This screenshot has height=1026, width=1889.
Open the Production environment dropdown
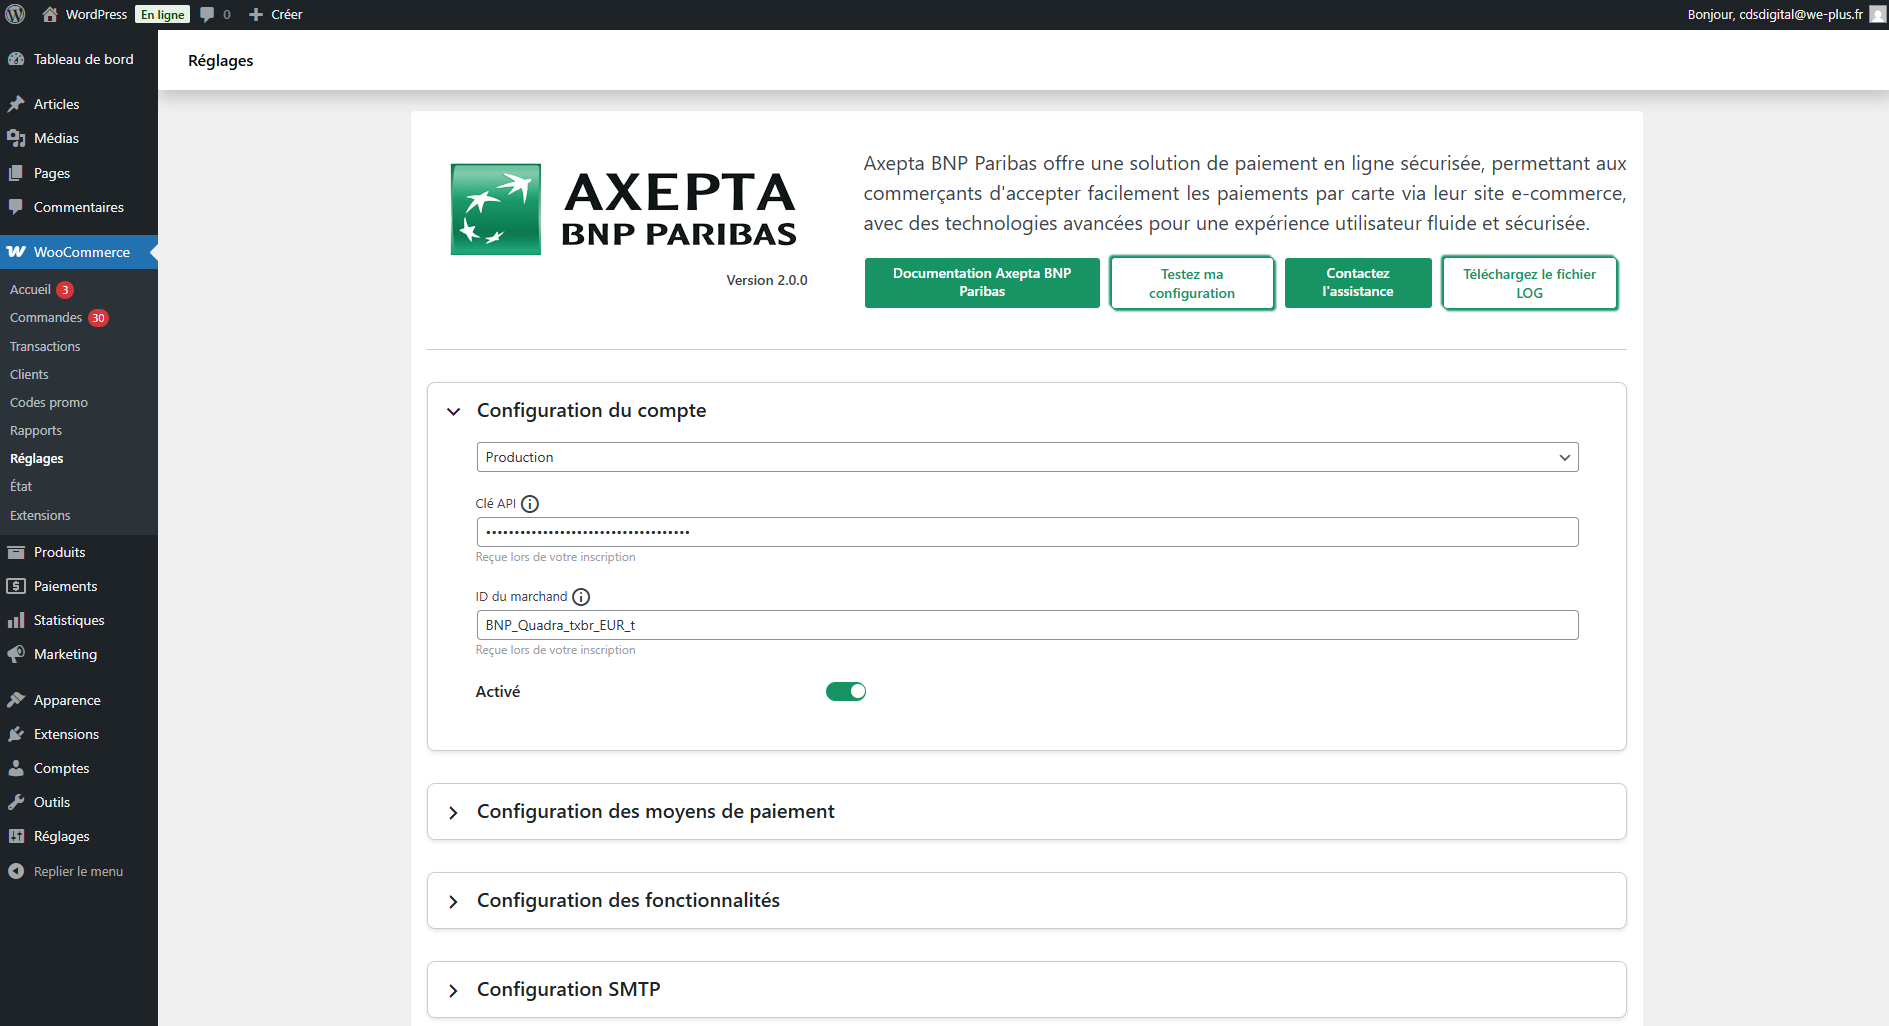1027,457
